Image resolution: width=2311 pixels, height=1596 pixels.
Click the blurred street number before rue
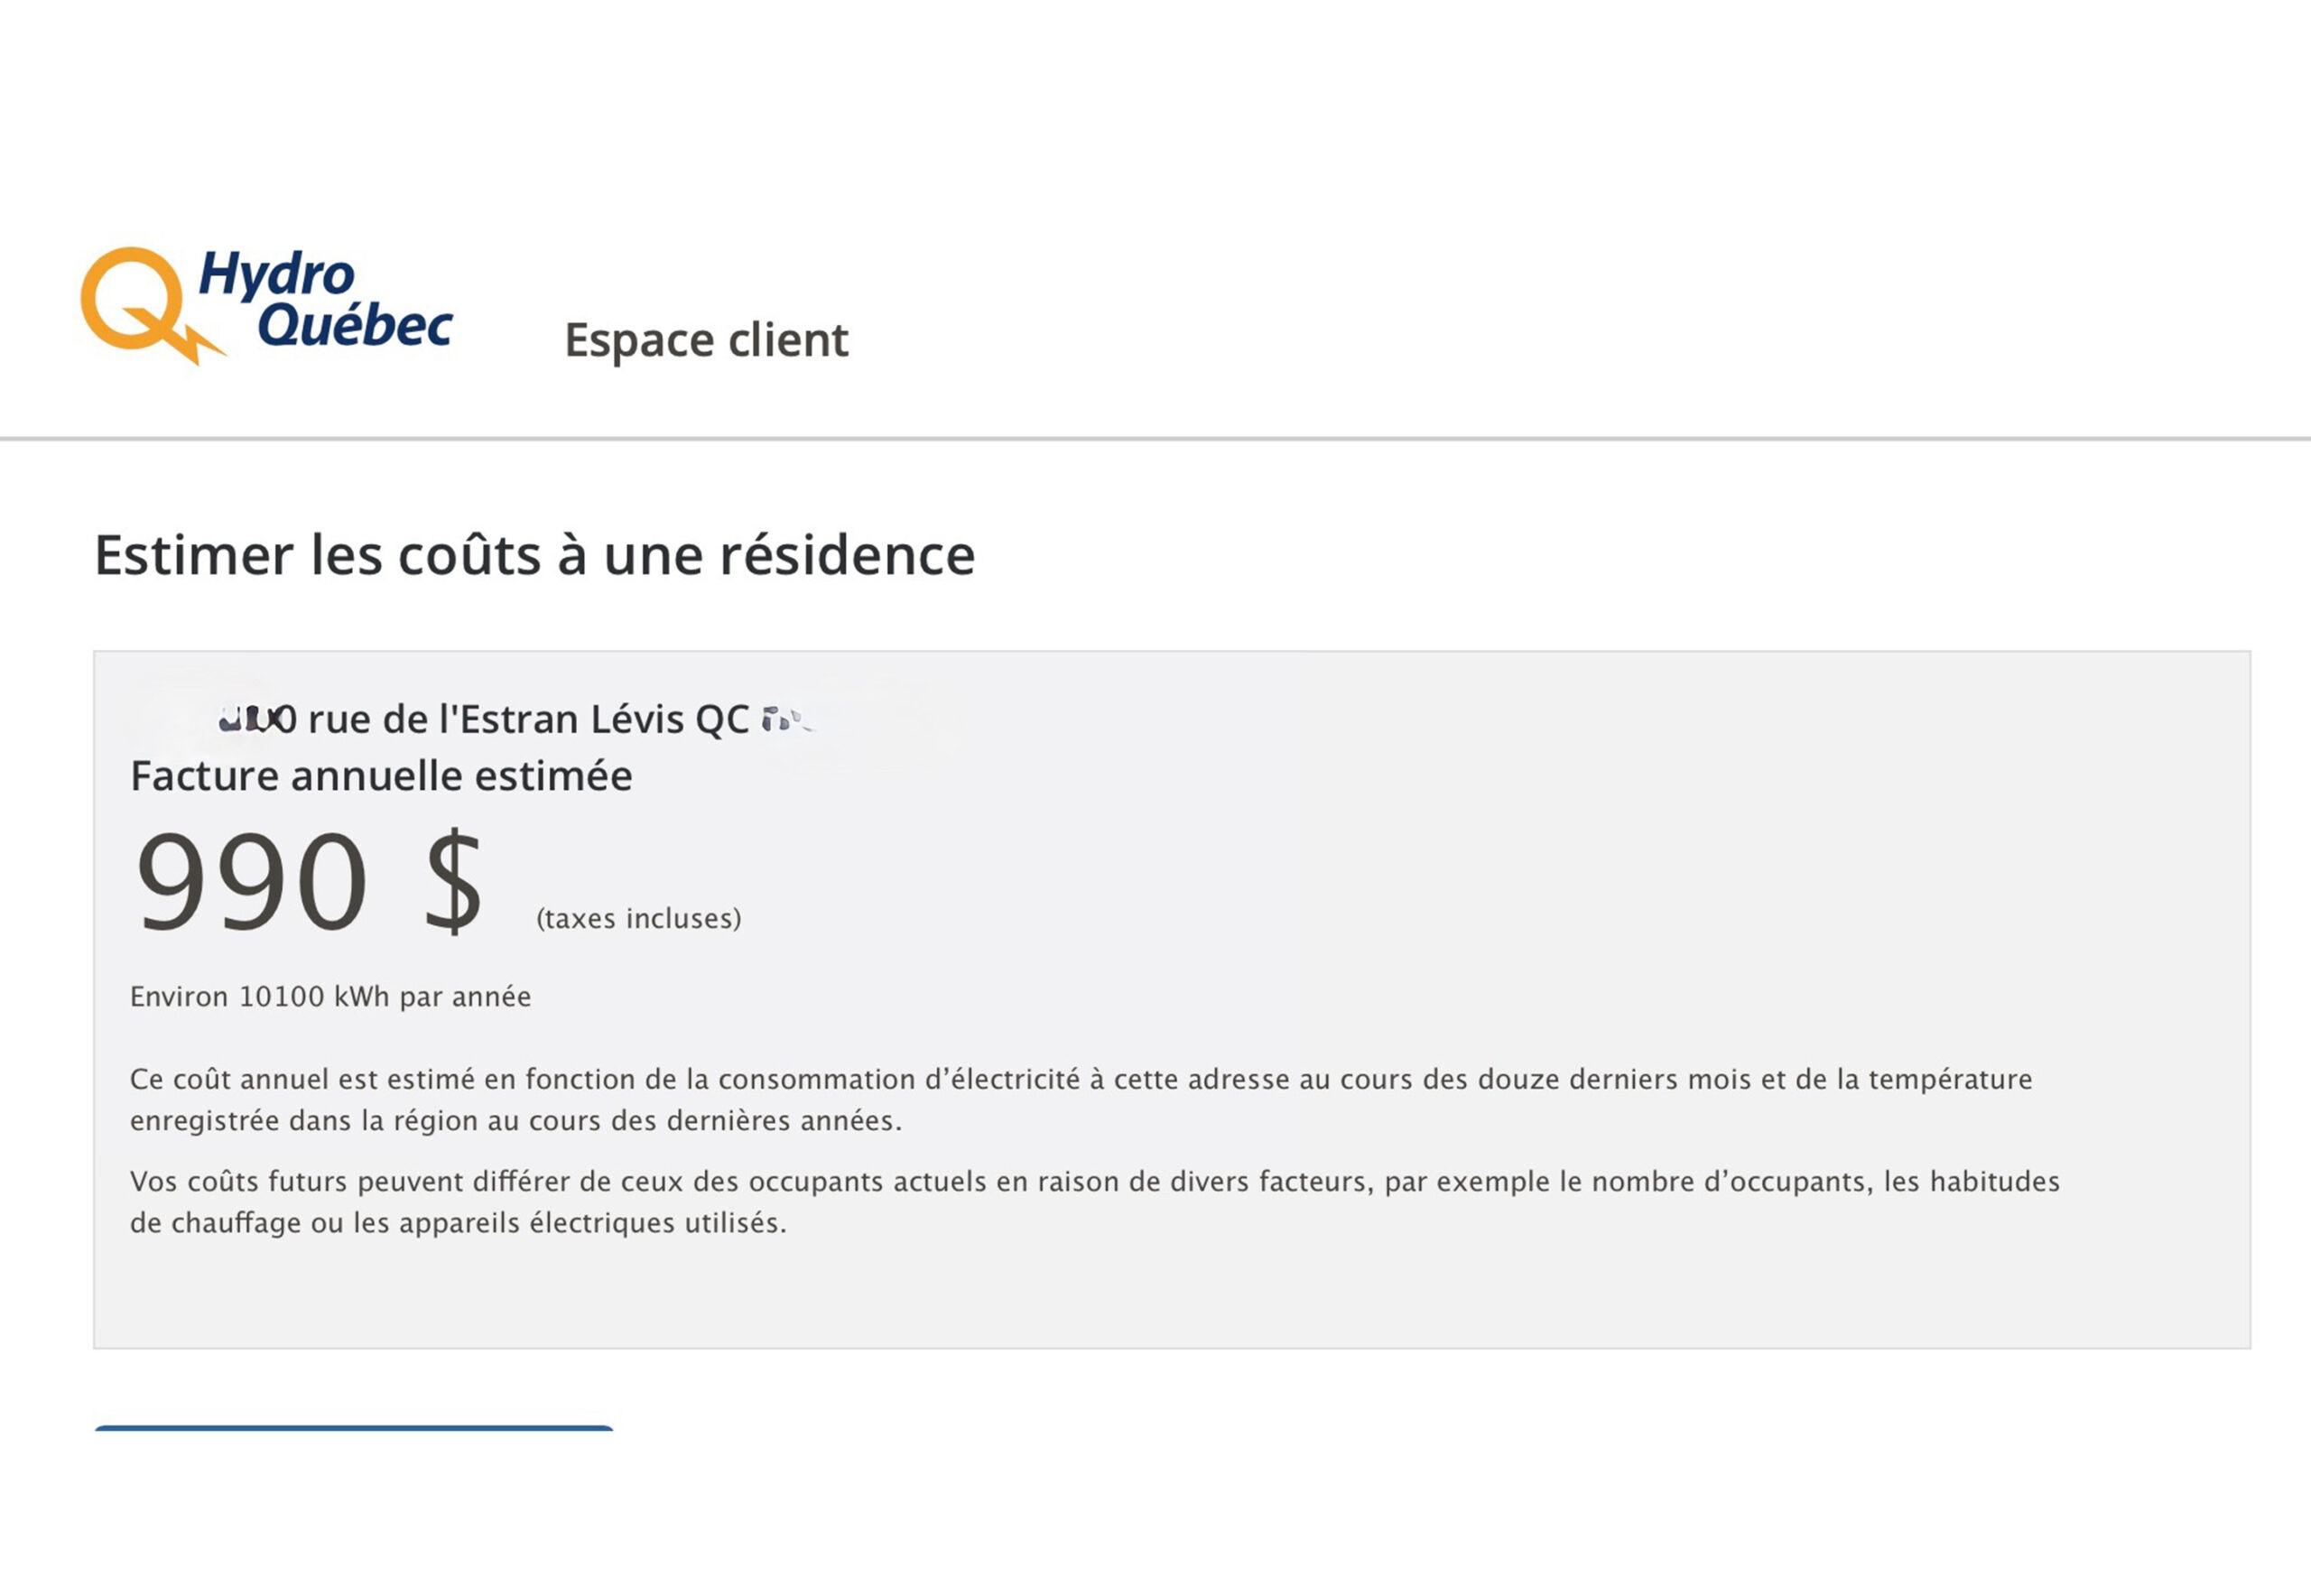257,719
